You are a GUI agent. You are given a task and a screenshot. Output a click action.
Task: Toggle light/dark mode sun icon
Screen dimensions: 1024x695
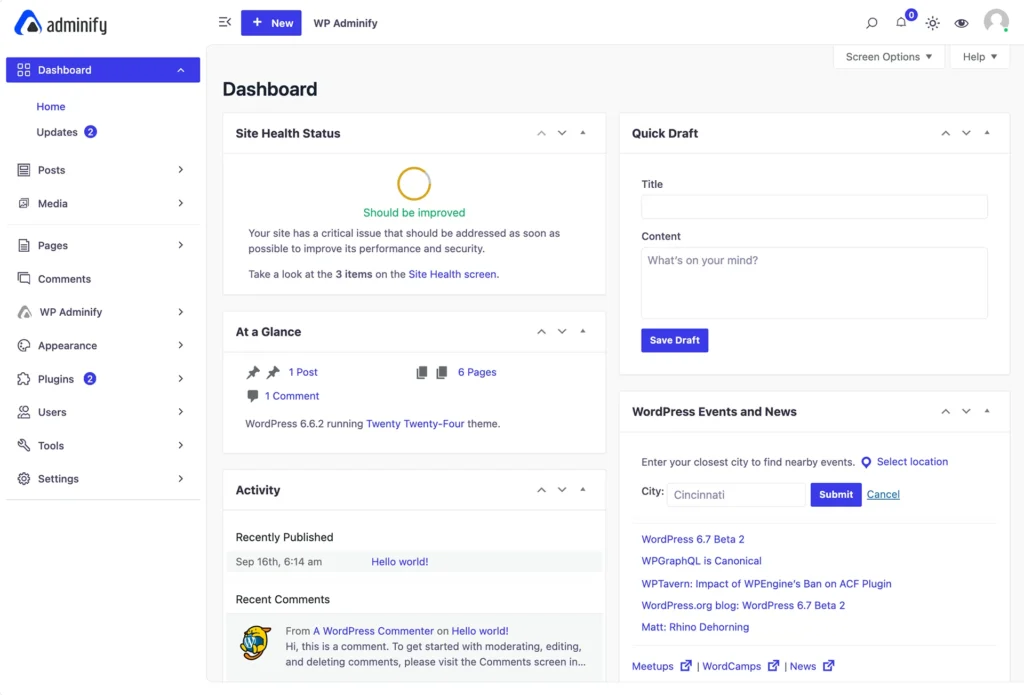[932, 23]
